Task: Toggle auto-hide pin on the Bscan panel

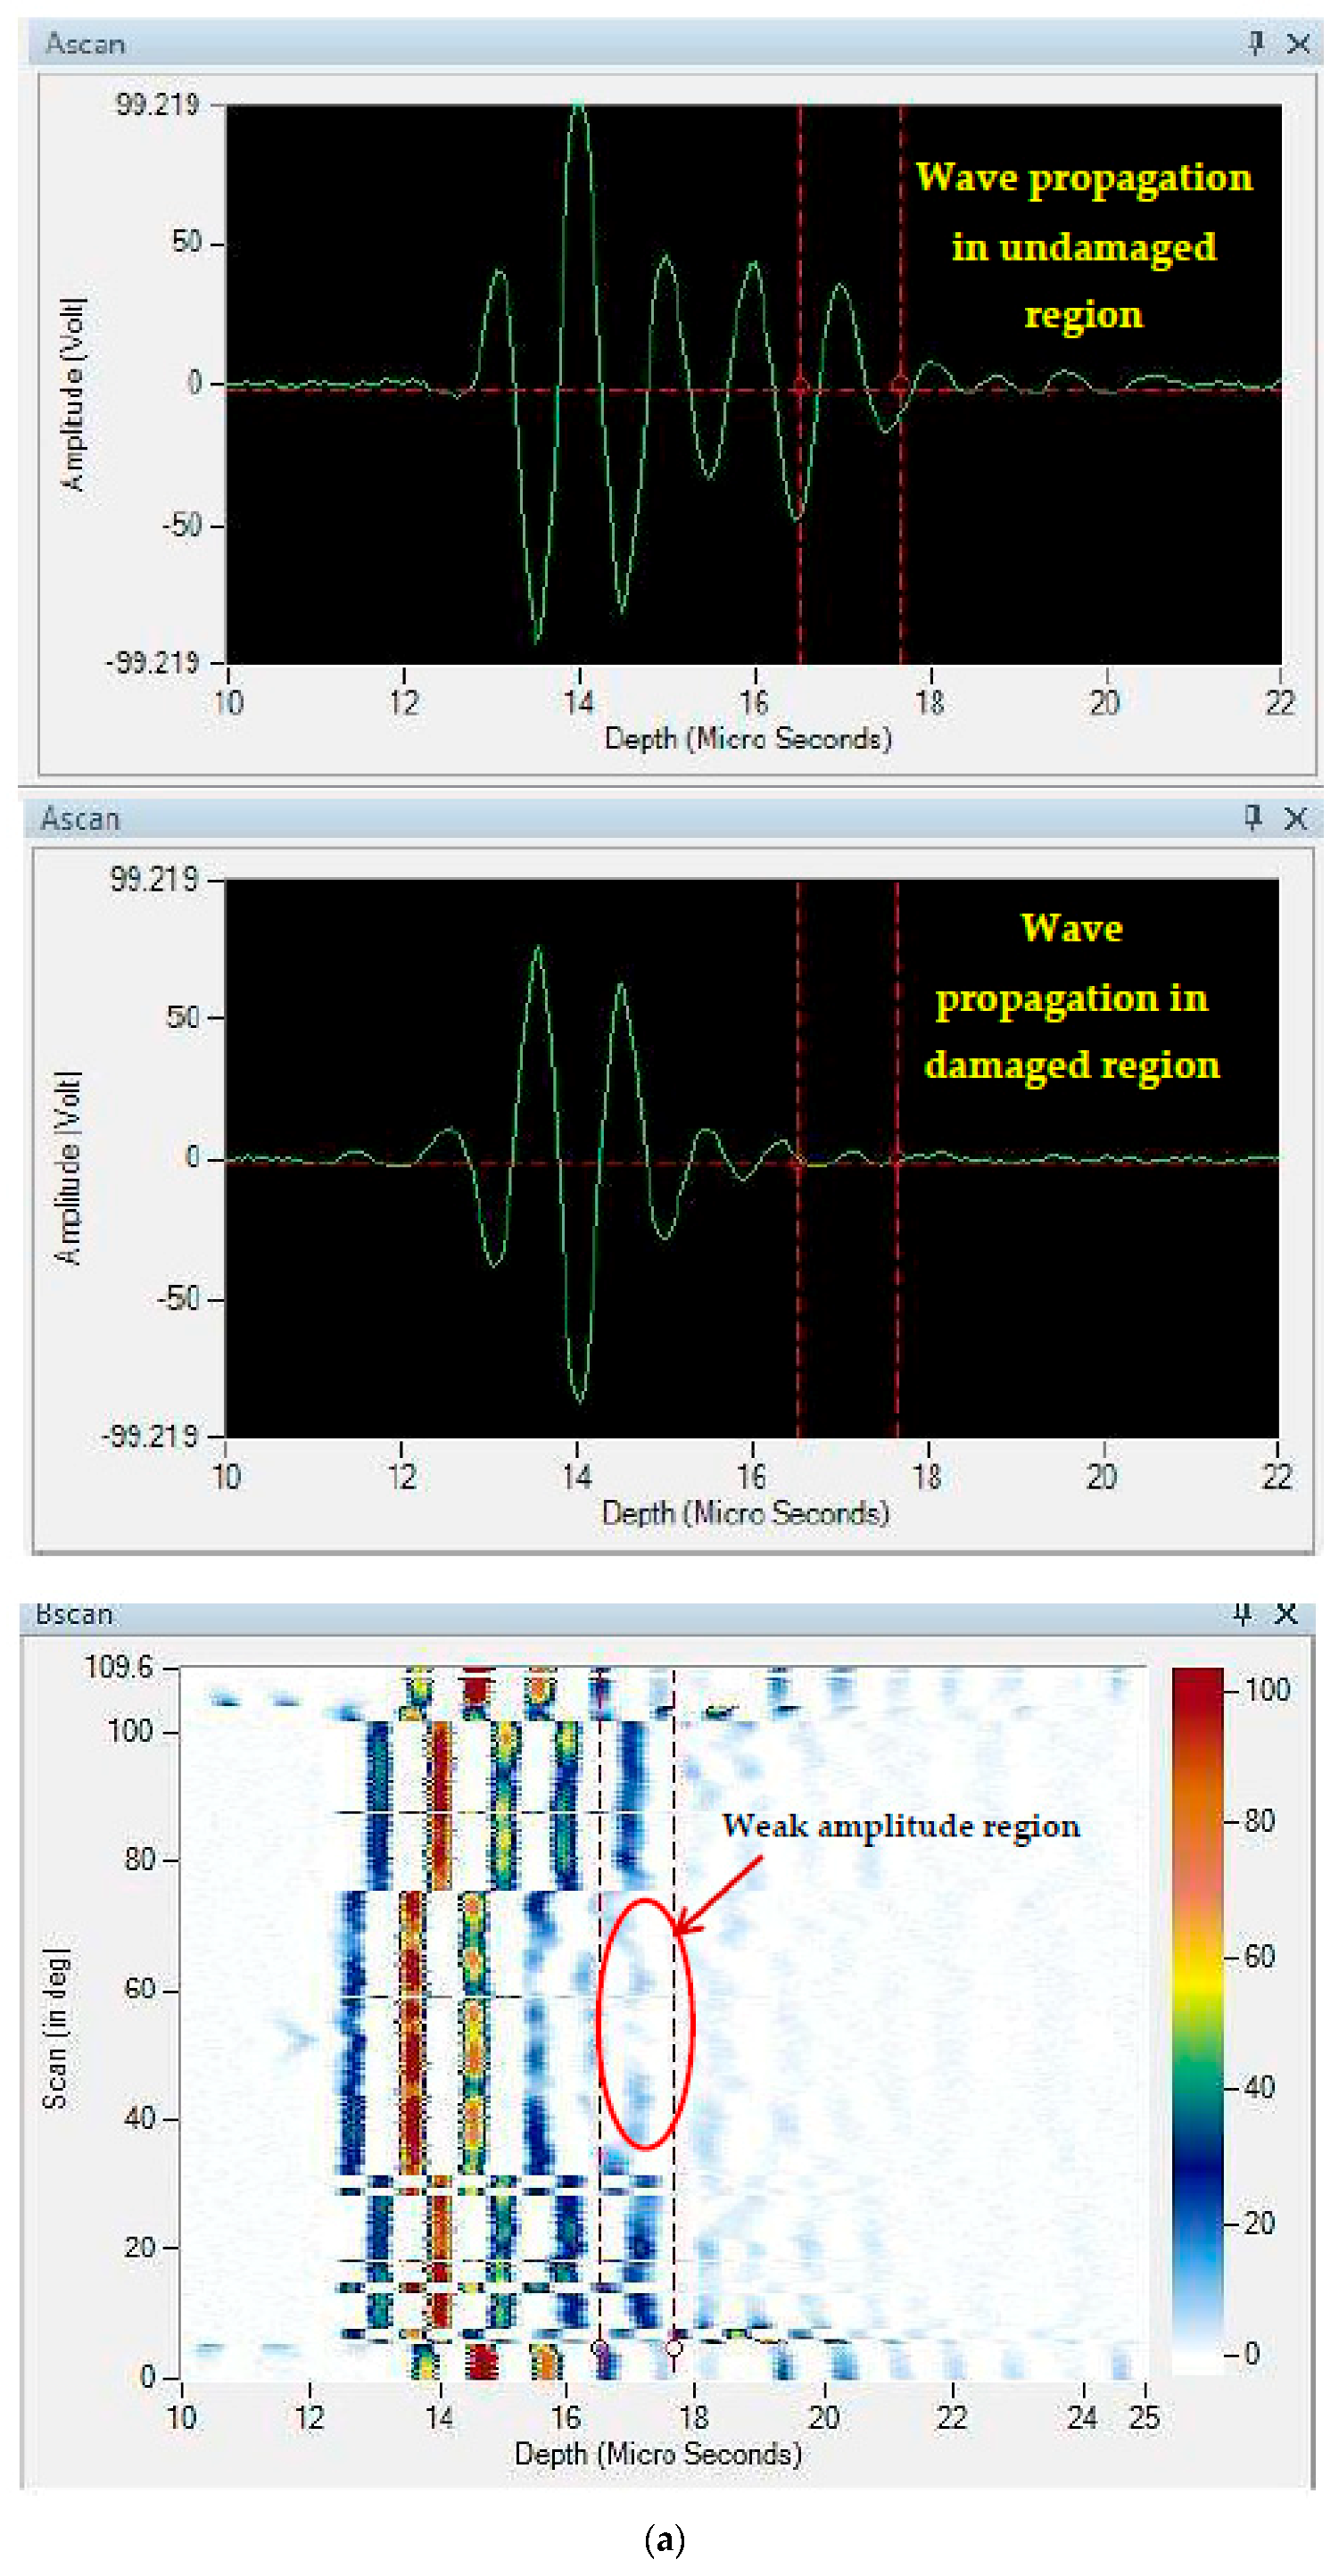Action: [x=1243, y=1614]
